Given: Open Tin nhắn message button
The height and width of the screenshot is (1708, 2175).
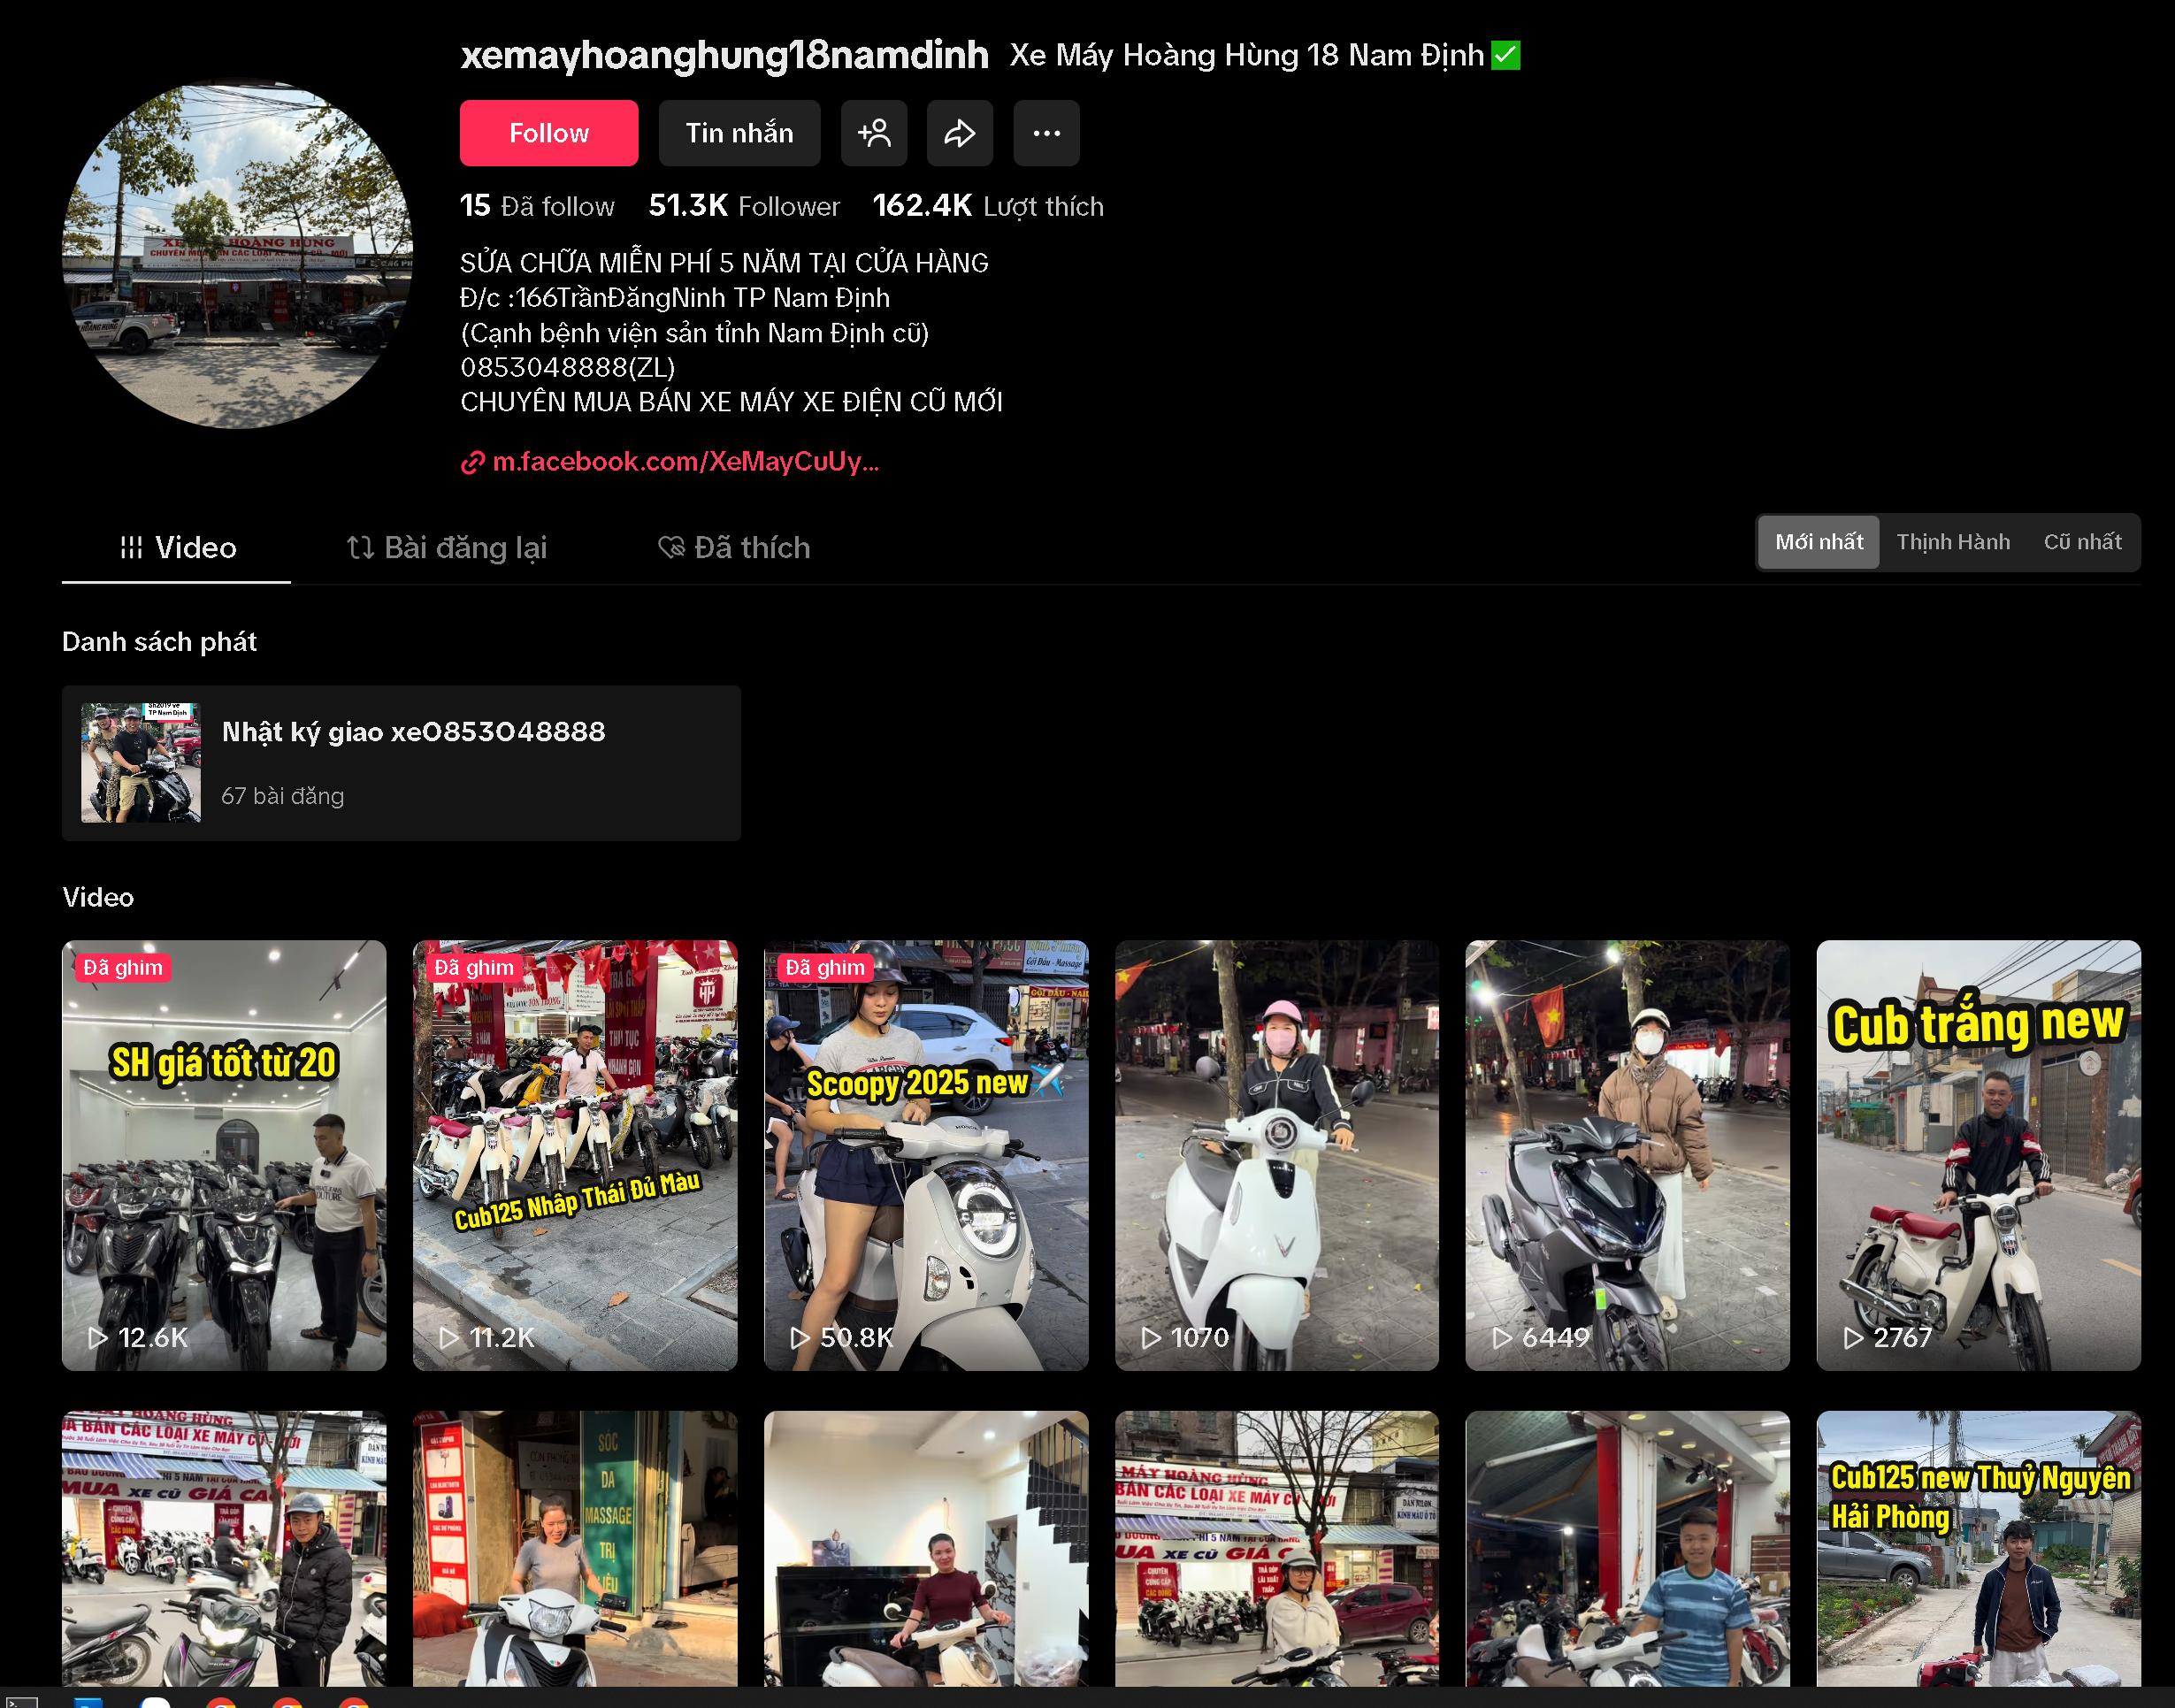Looking at the screenshot, I should pyautogui.click(x=739, y=133).
